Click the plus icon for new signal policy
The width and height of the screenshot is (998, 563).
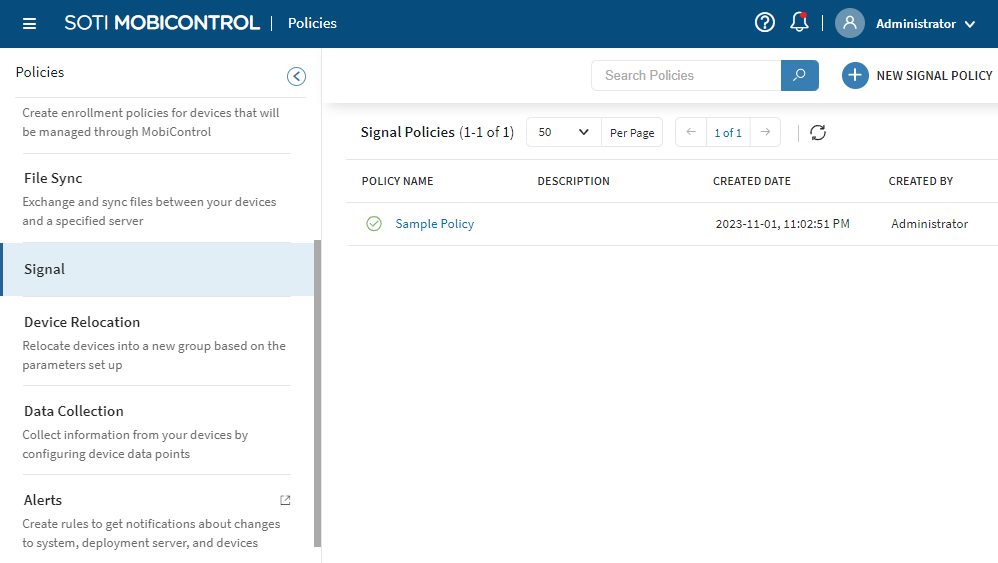point(855,75)
